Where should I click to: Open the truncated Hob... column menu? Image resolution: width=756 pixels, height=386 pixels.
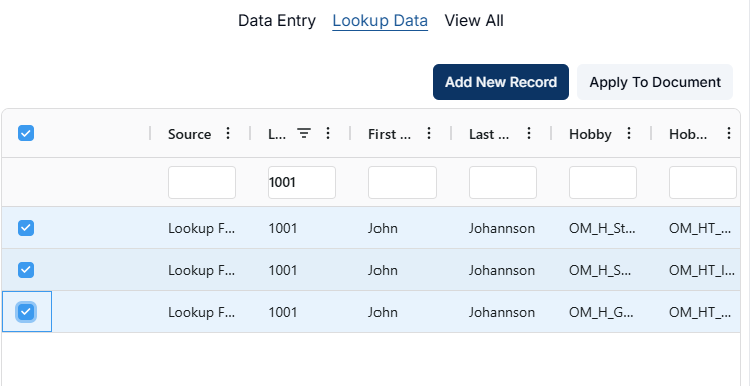pos(729,133)
